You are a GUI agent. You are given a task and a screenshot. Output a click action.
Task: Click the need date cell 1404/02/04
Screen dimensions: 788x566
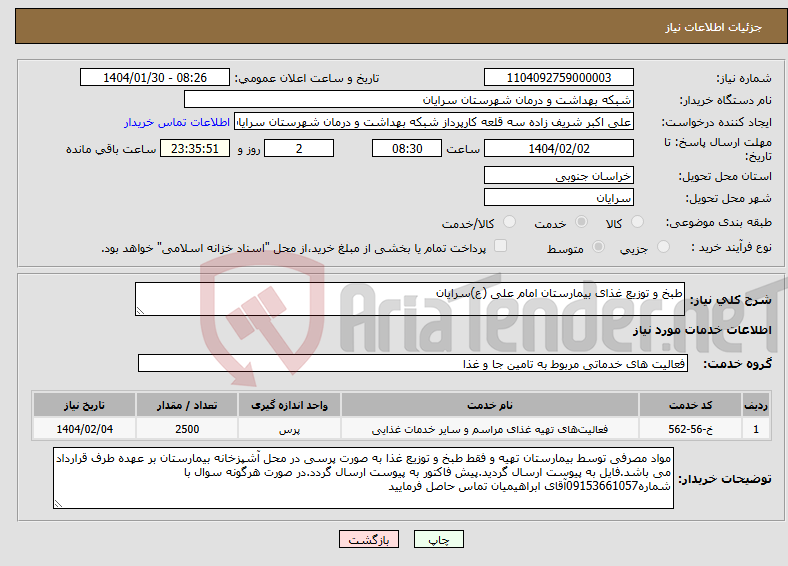pyautogui.click(x=84, y=429)
